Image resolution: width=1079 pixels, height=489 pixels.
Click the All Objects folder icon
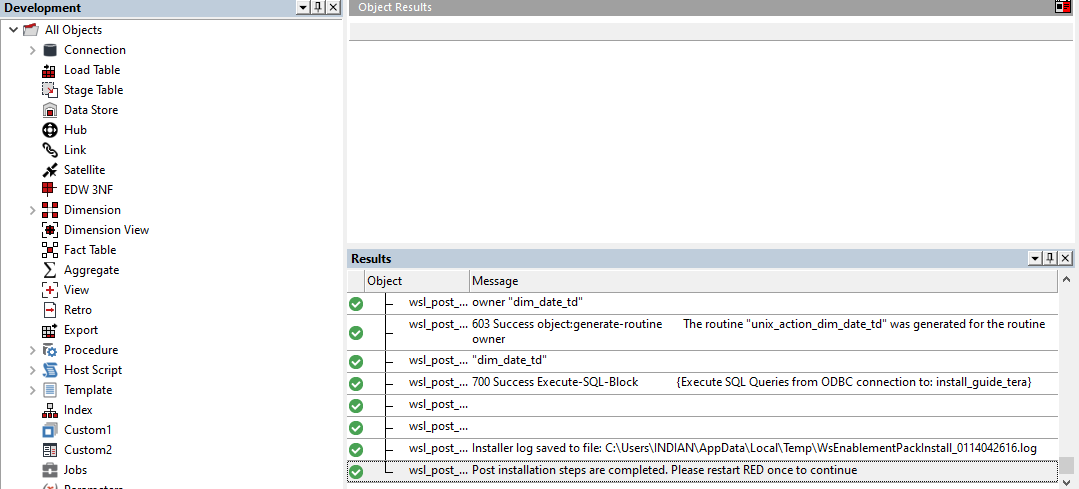(x=30, y=30)
